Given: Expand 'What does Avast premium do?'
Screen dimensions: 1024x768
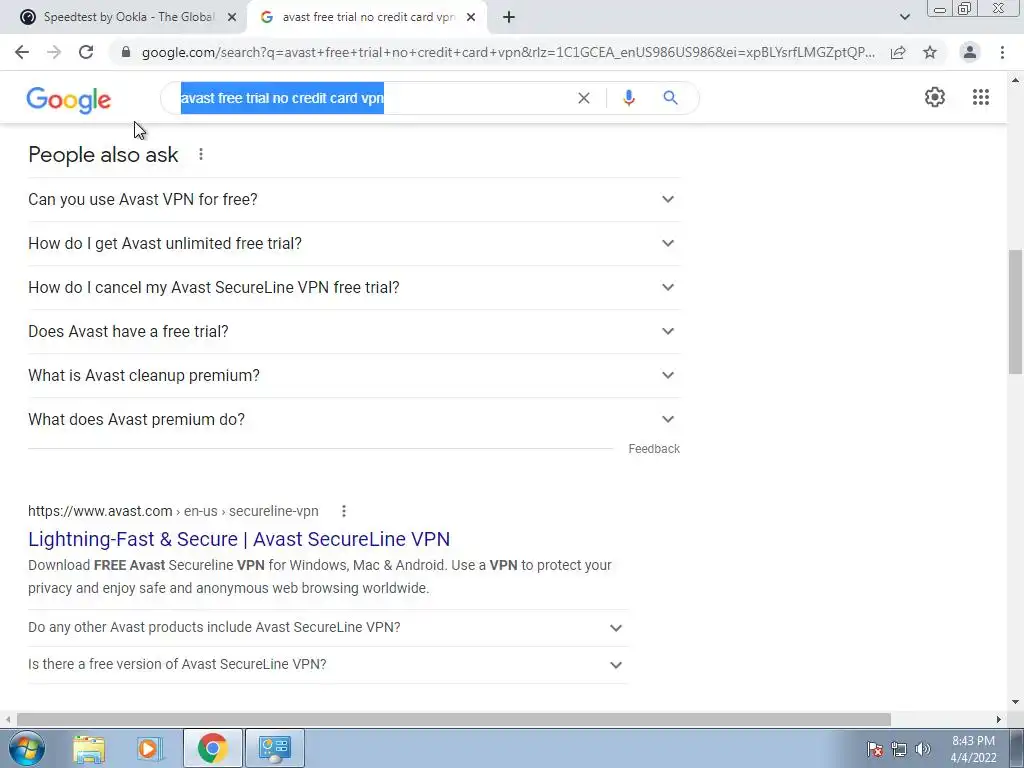Looking at the screenshot, I should pos(354,419).
